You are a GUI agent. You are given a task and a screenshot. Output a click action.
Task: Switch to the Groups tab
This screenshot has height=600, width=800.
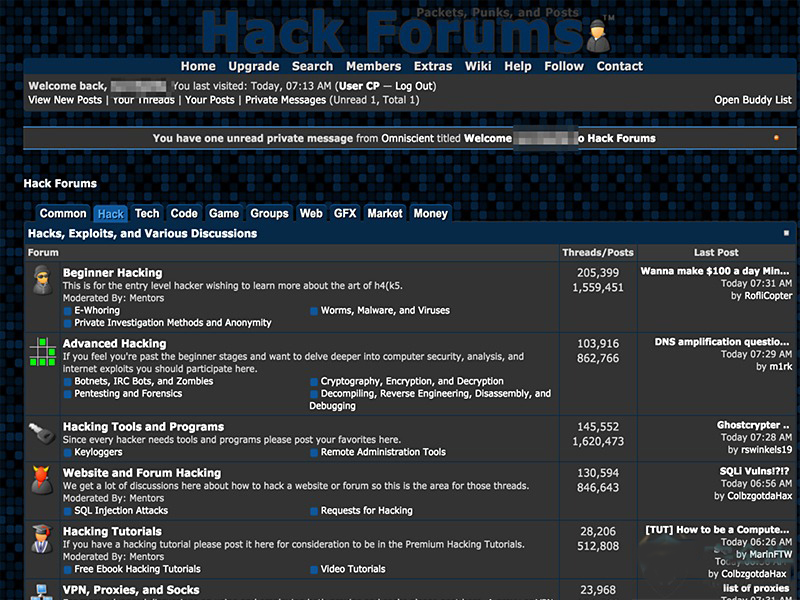(269, 213)
